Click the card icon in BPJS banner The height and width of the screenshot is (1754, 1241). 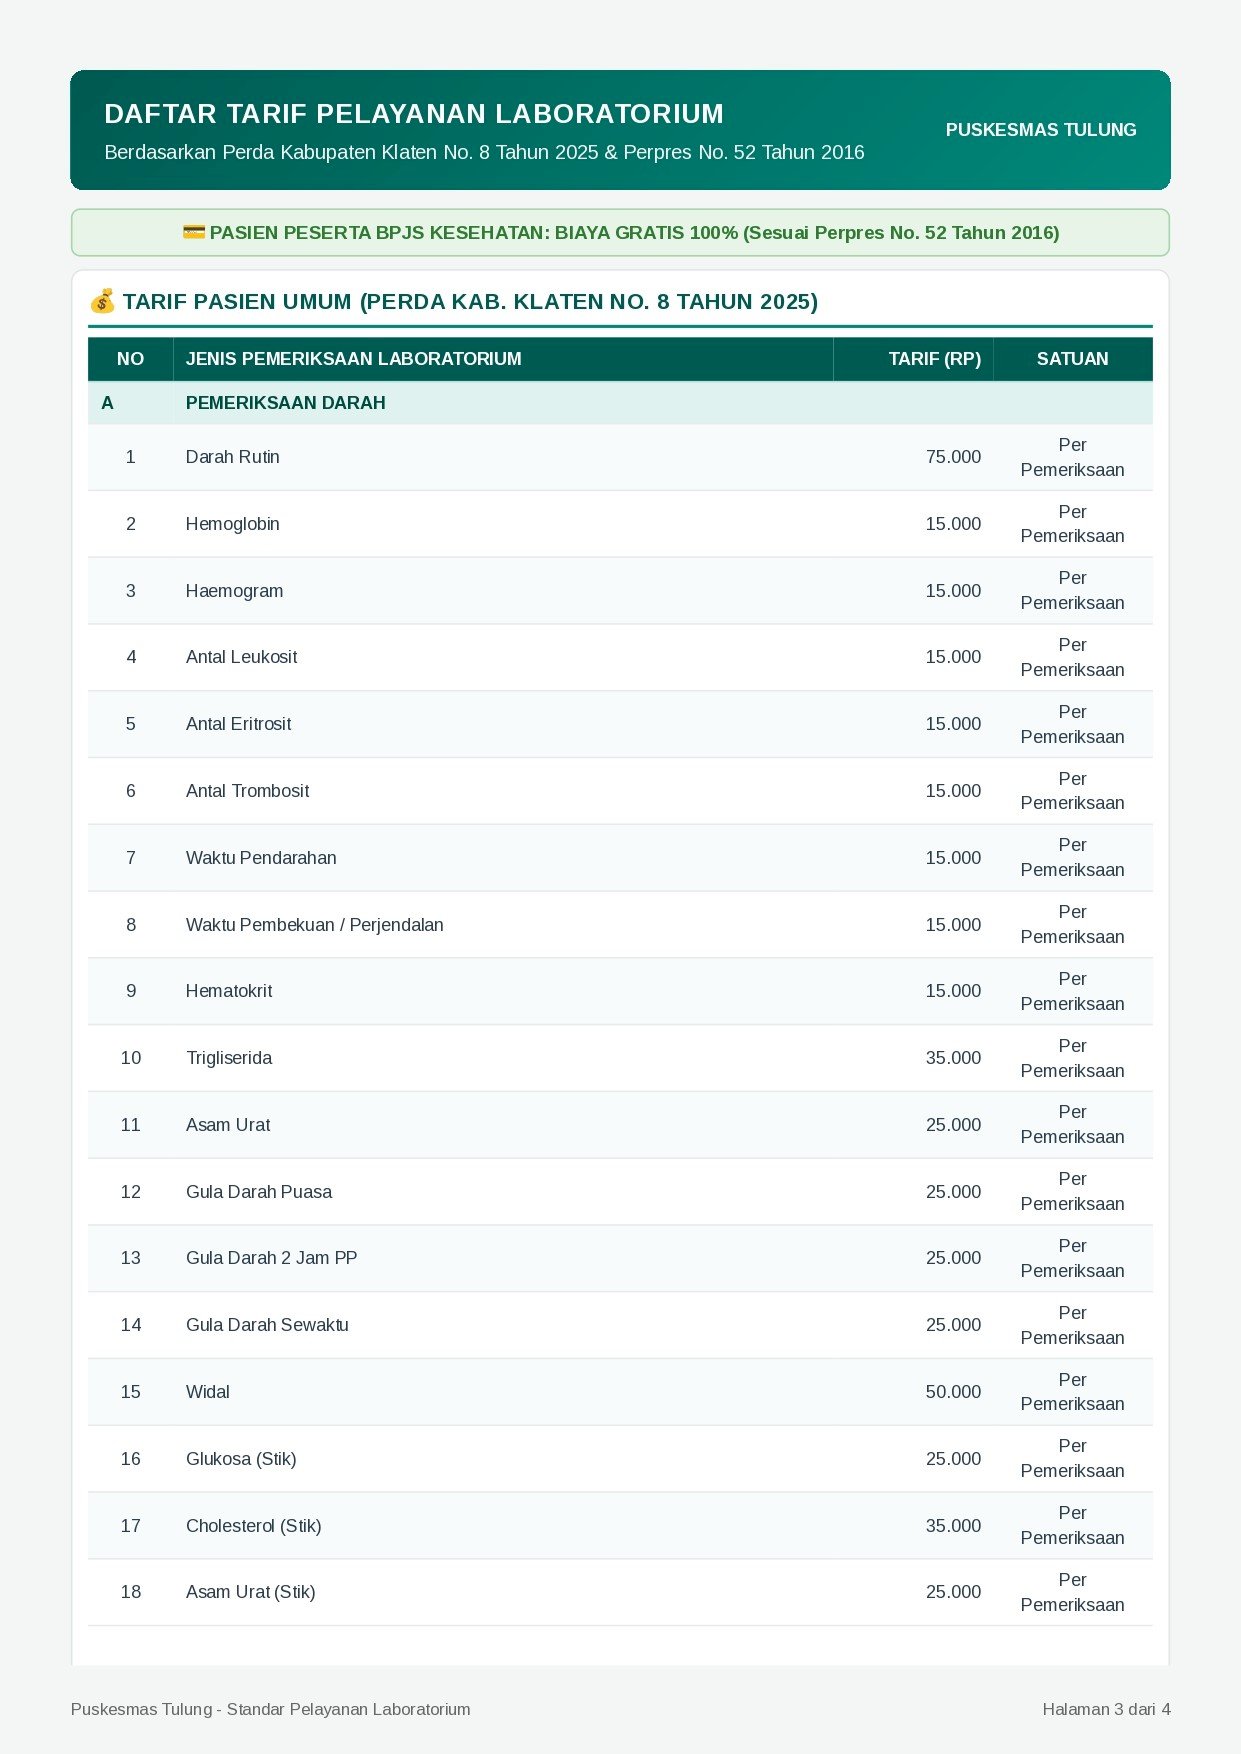(194, 232)
